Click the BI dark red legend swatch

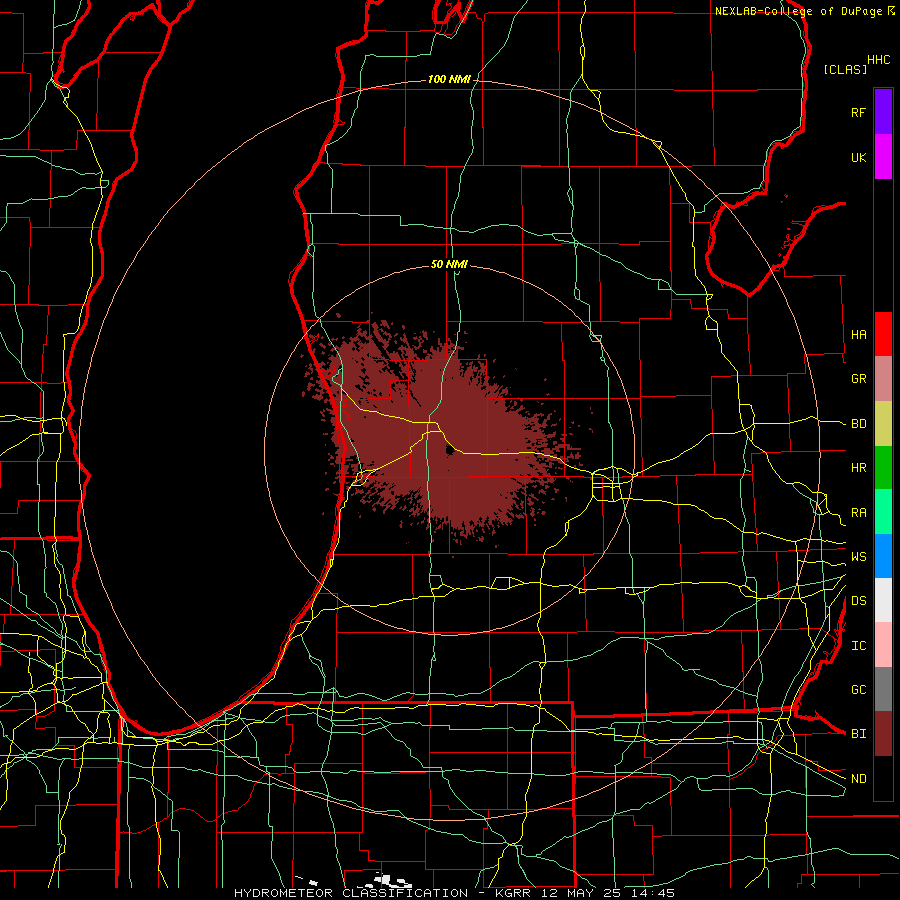tap(883, 734)
